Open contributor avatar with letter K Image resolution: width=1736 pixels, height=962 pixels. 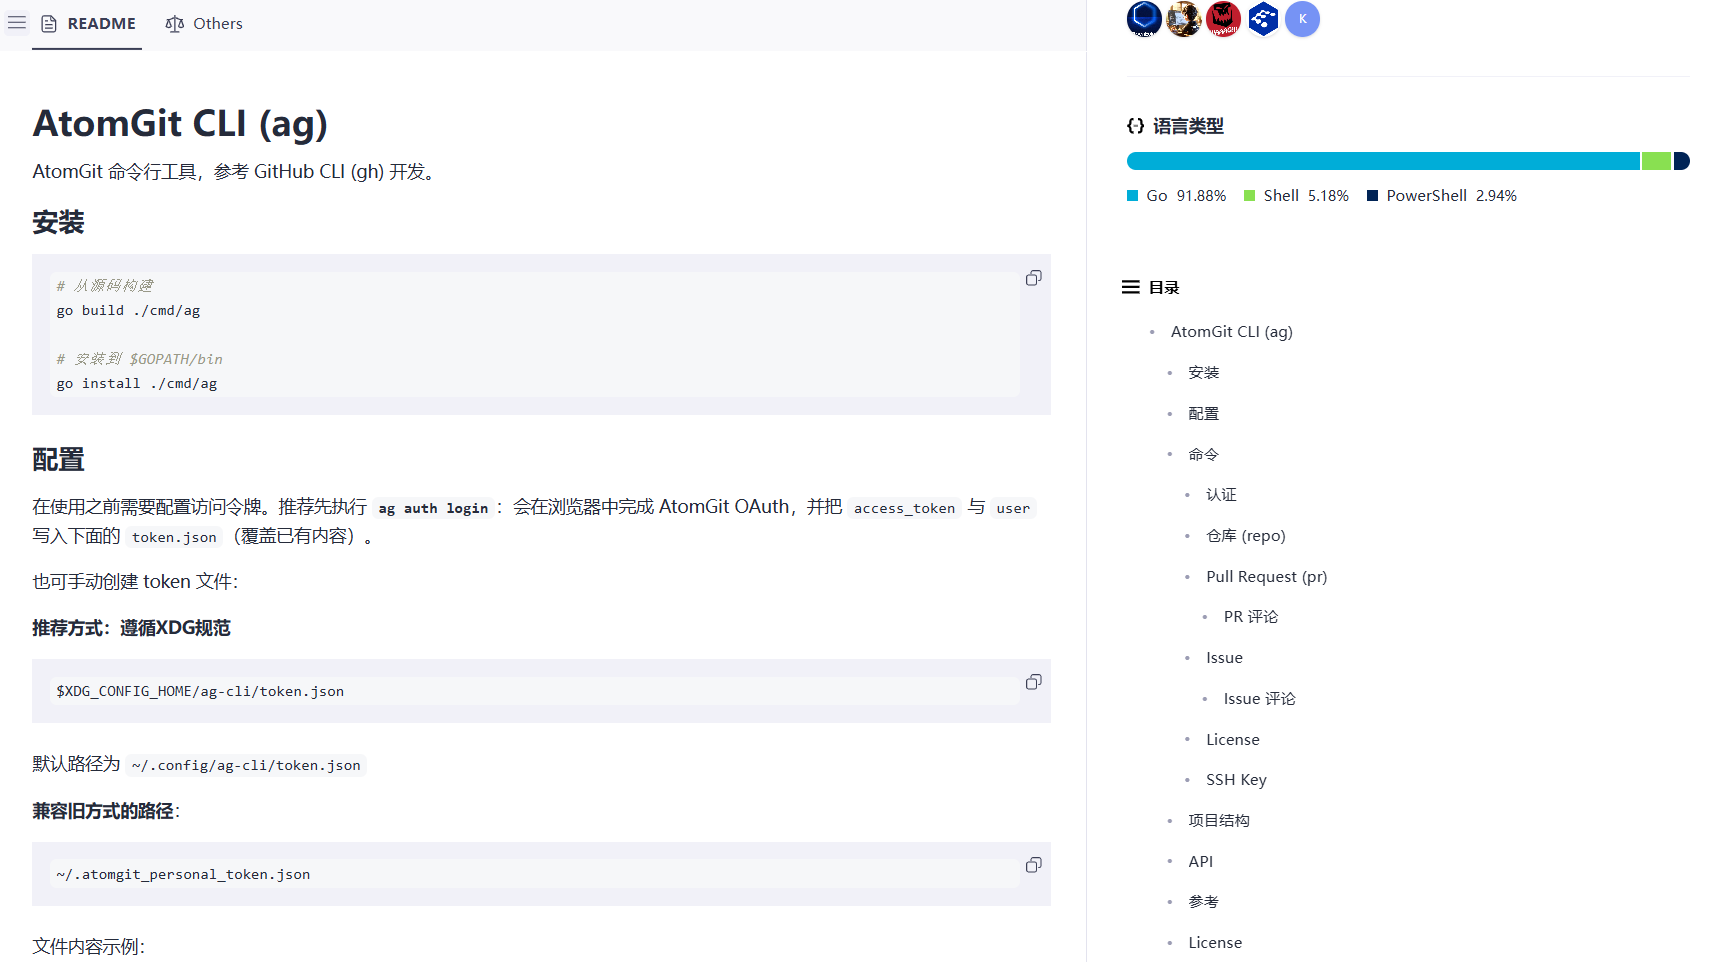[1302, 19]
